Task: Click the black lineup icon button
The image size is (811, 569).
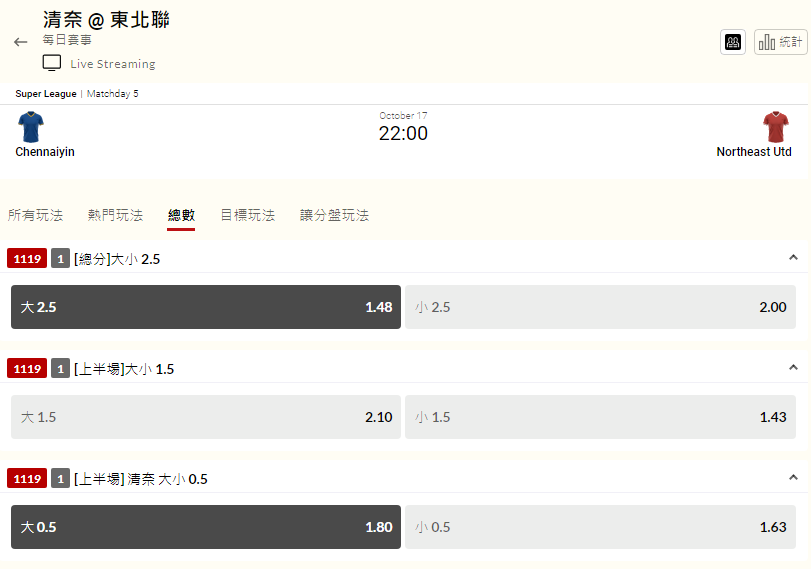Action: (732, 42)
